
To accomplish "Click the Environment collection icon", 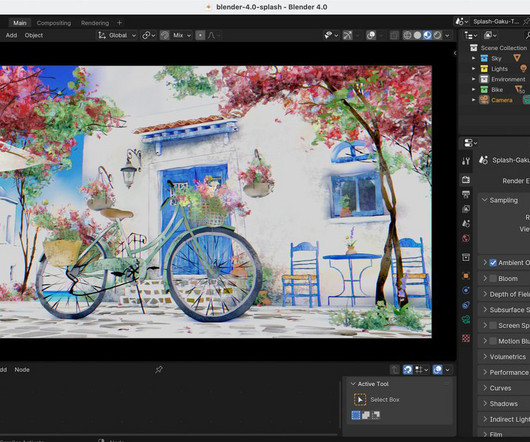I will (x=484, y=79).
